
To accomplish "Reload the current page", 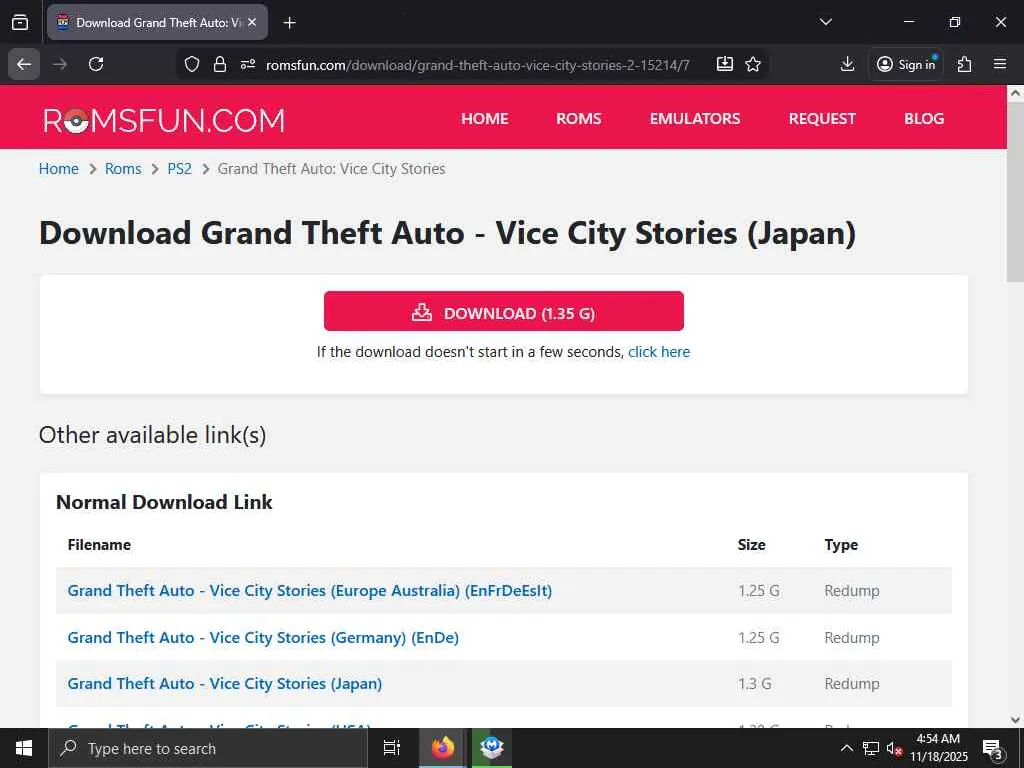I will [96, 64].
